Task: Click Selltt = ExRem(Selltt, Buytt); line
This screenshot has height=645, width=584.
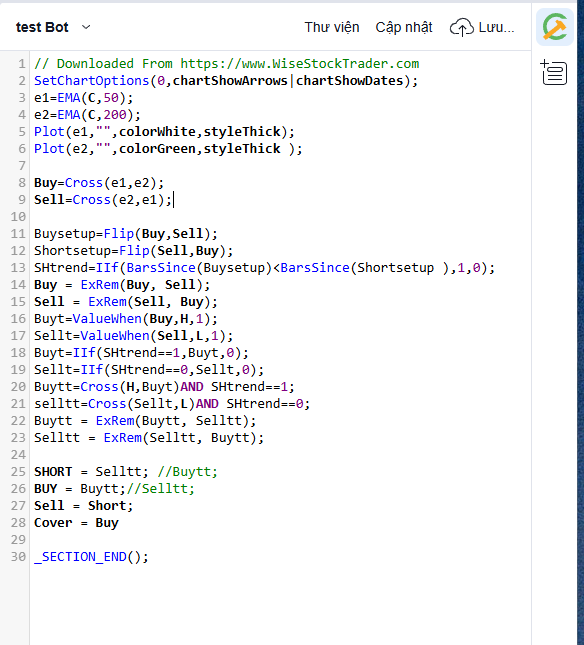Action: [x=149, y=438]
